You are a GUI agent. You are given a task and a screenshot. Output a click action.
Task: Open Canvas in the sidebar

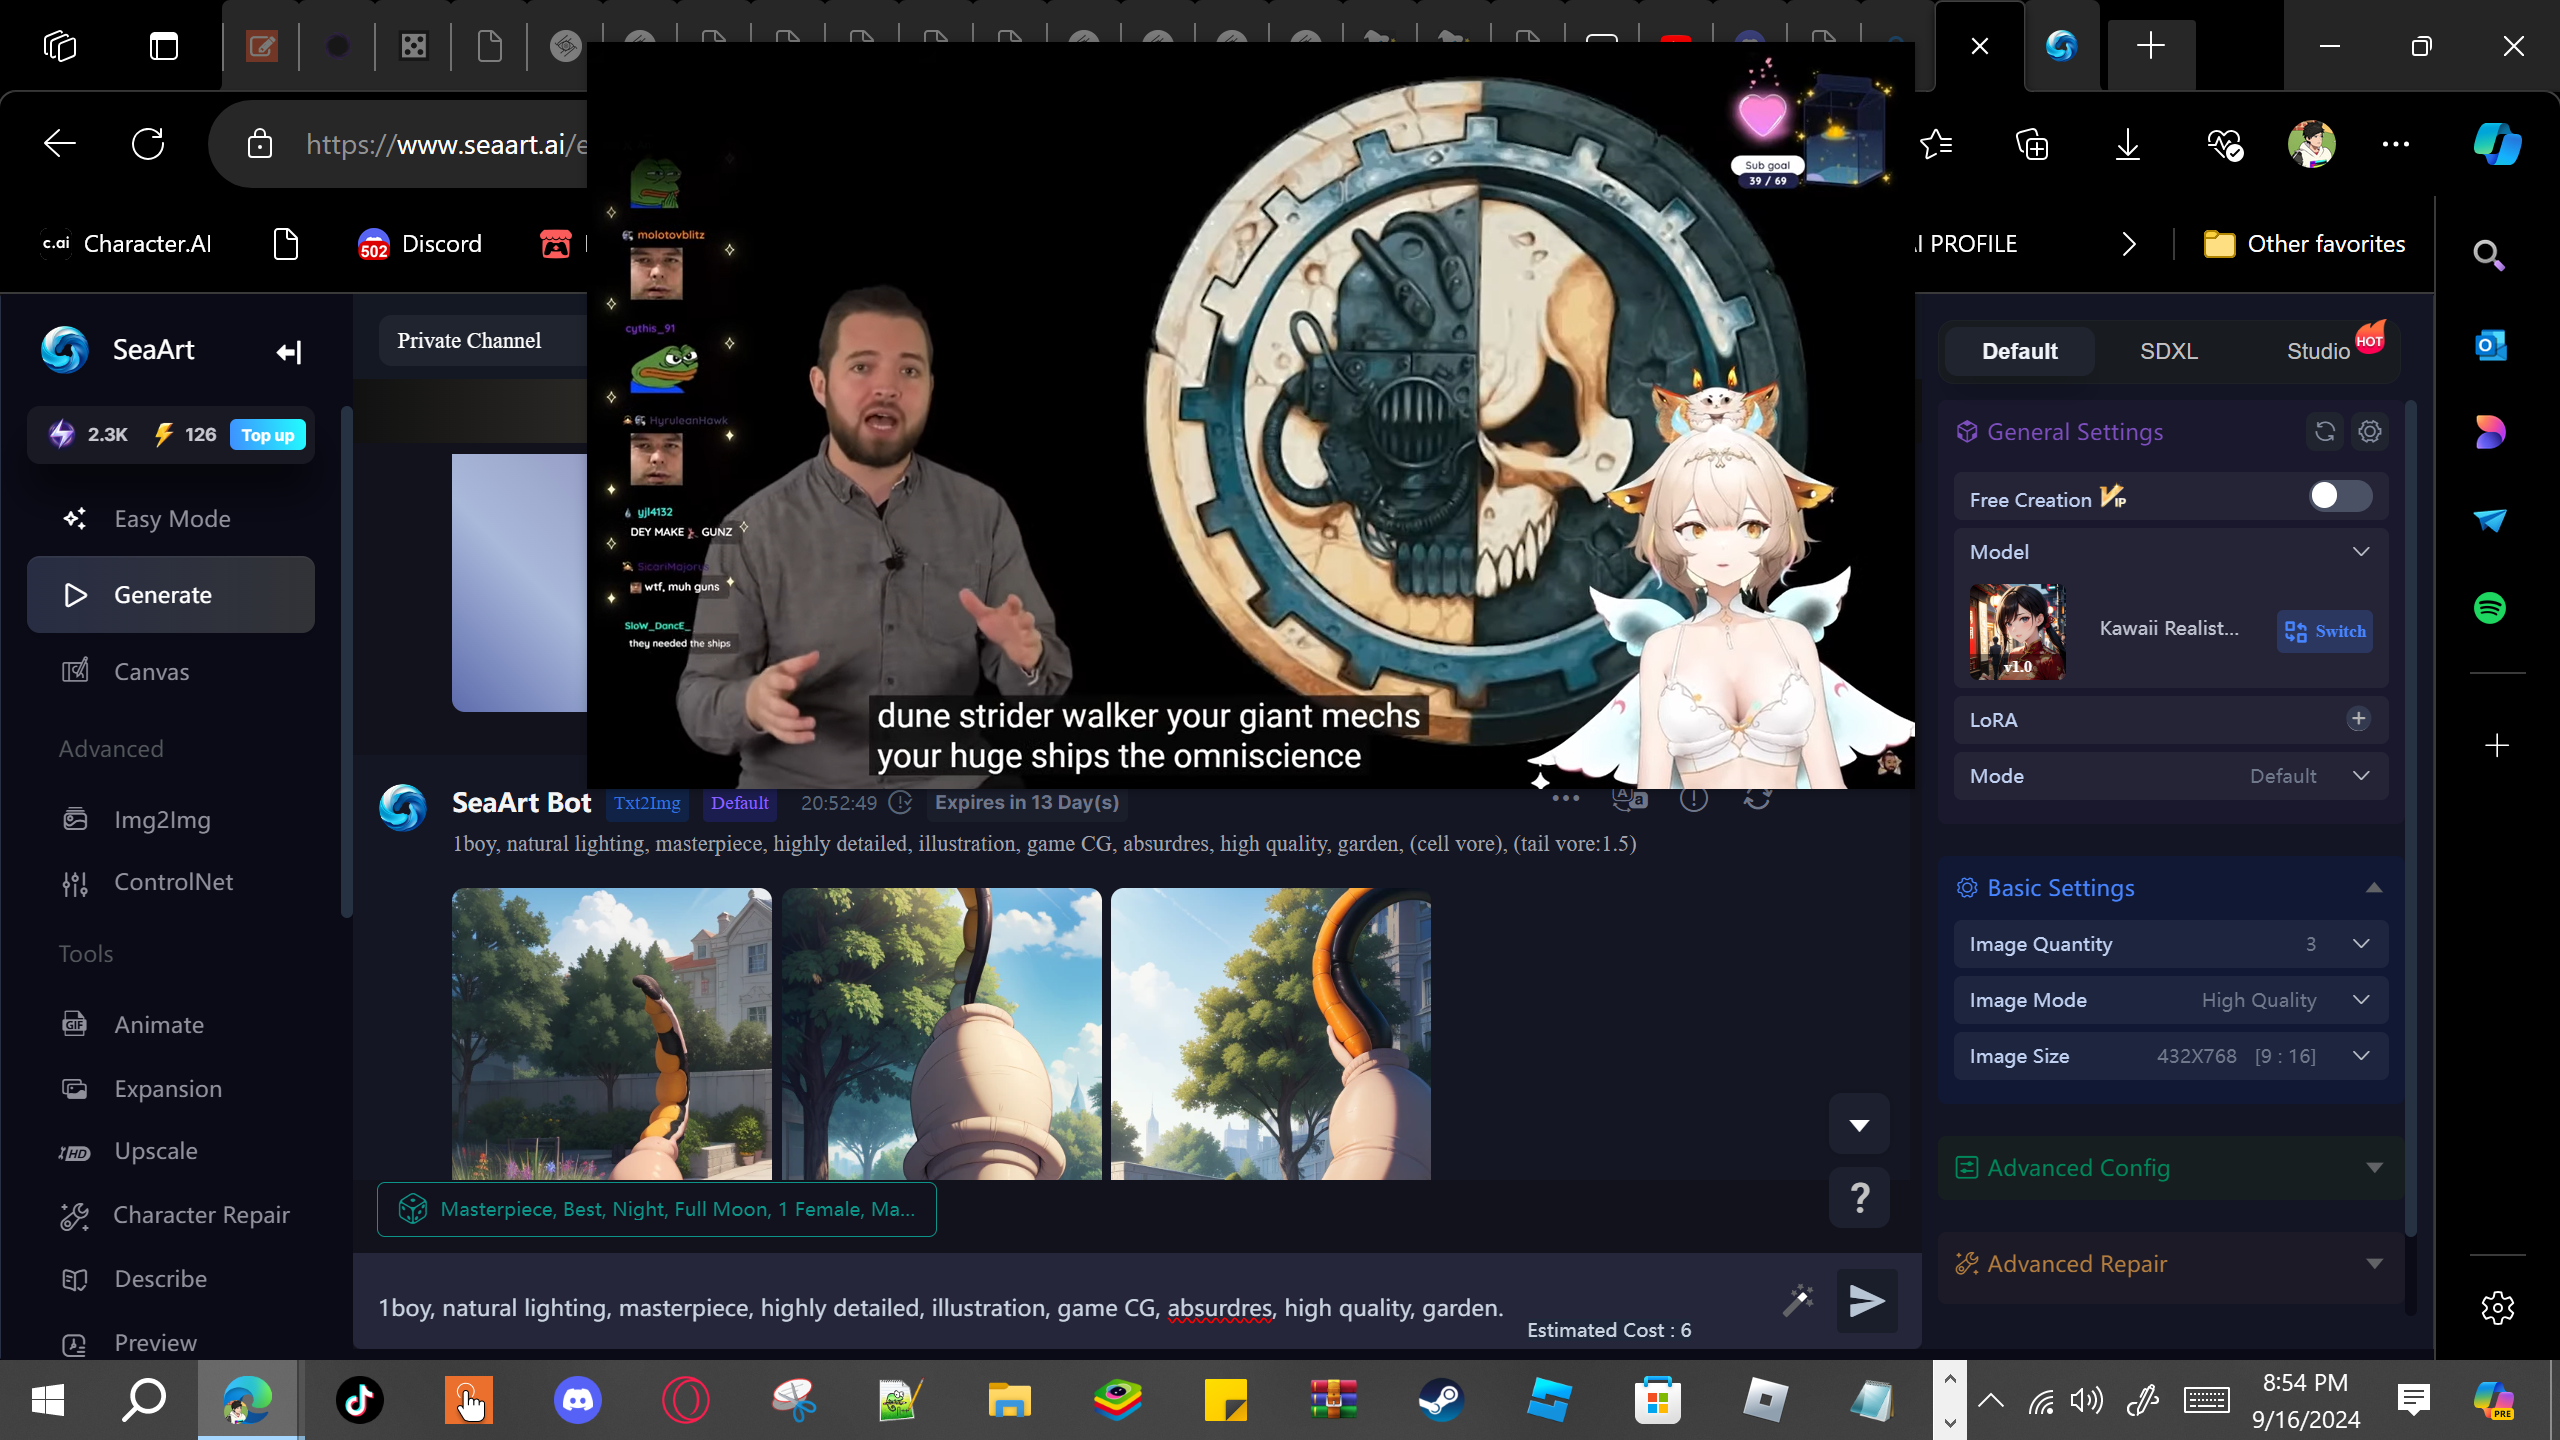click(x=171, y=671)
